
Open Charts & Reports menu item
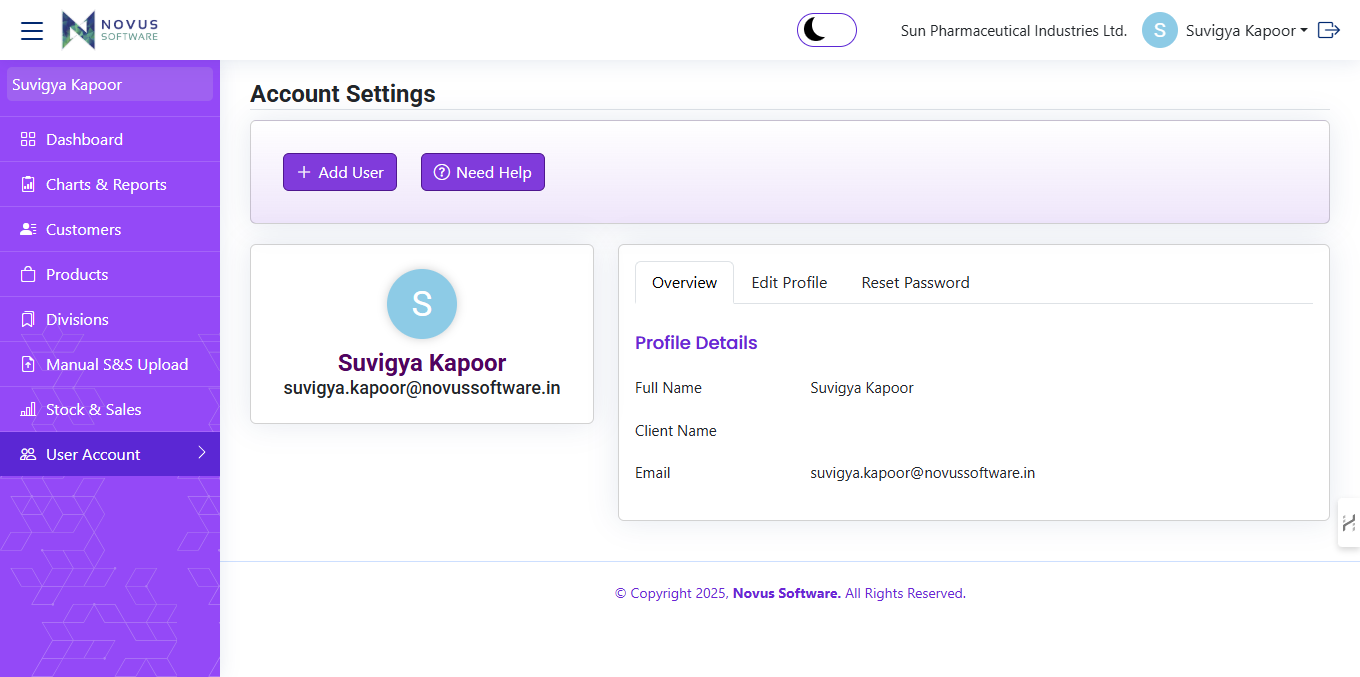(110, 184)
